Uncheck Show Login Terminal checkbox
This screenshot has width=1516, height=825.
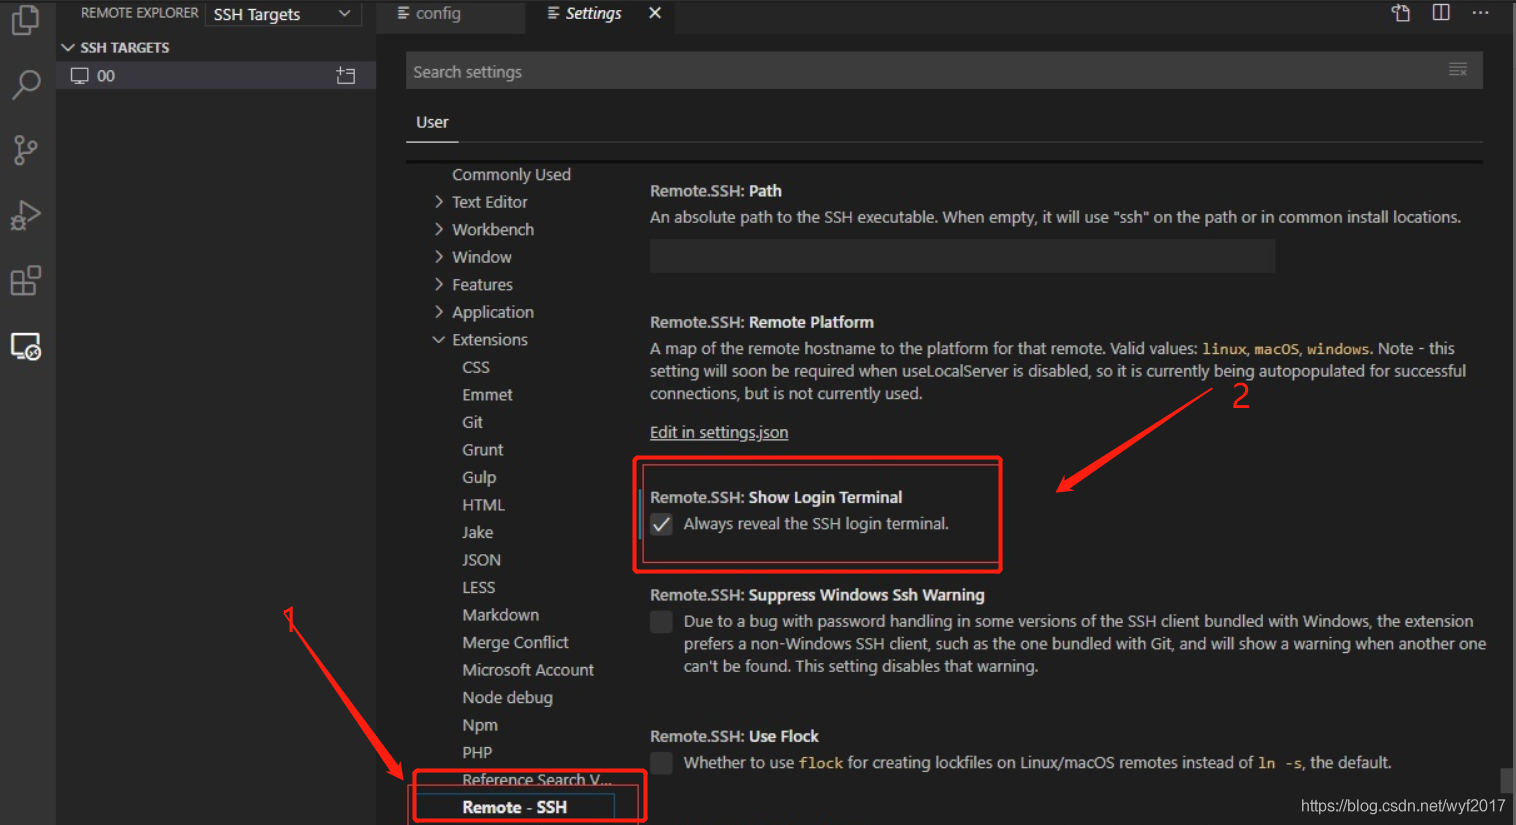661,524
